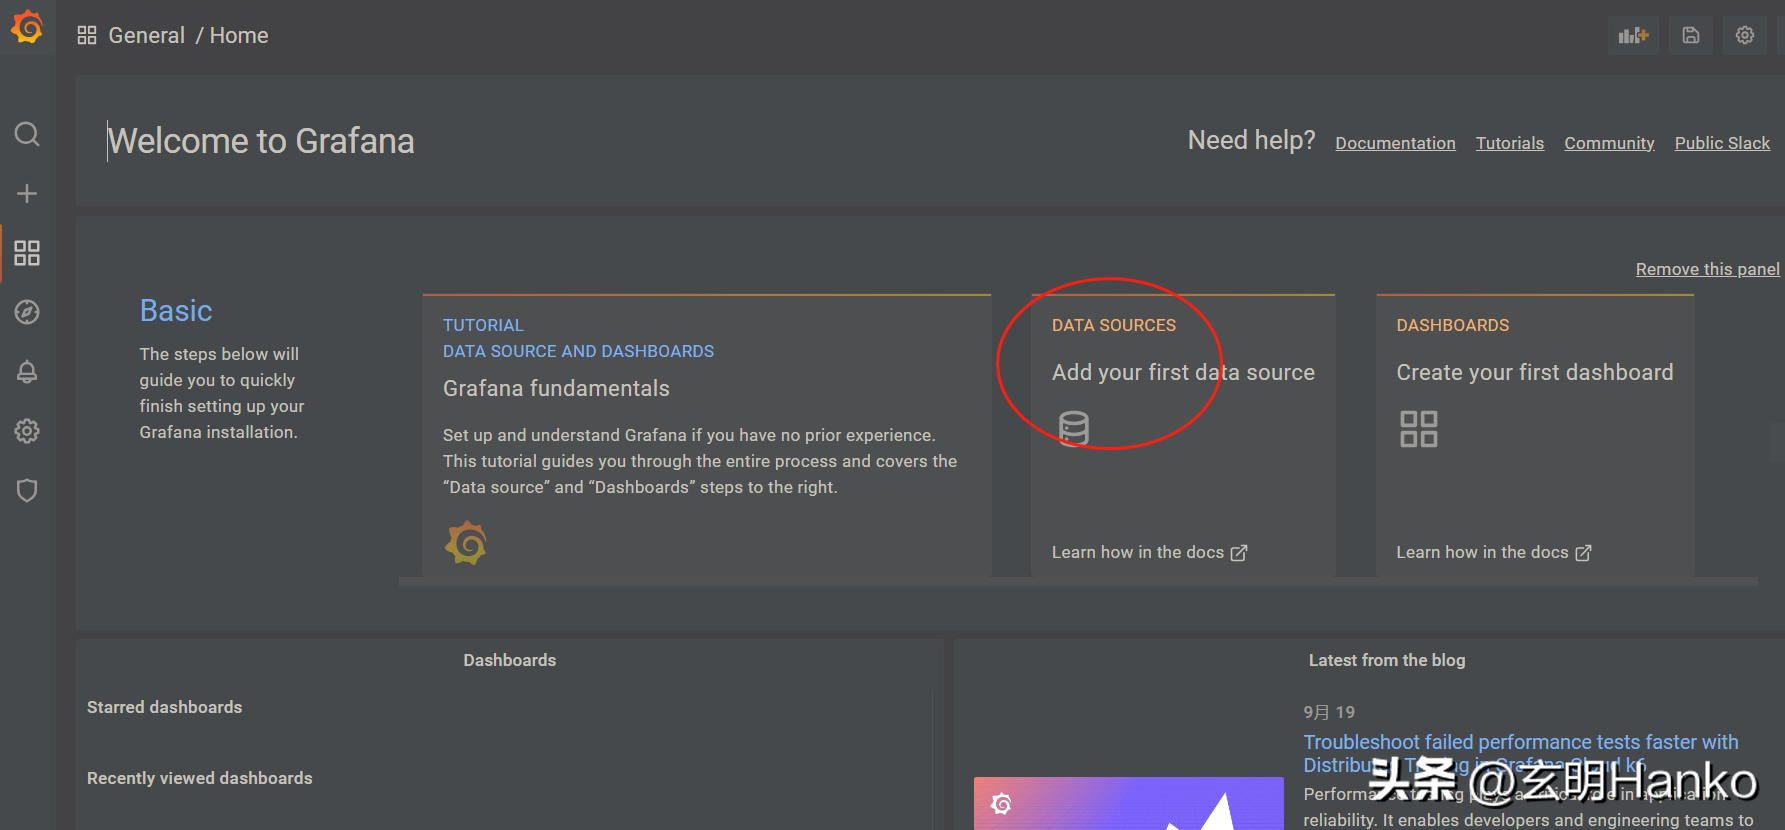Click the Home breadcrumb
Screen dimensions: 1785x830
tap(239, 35)
